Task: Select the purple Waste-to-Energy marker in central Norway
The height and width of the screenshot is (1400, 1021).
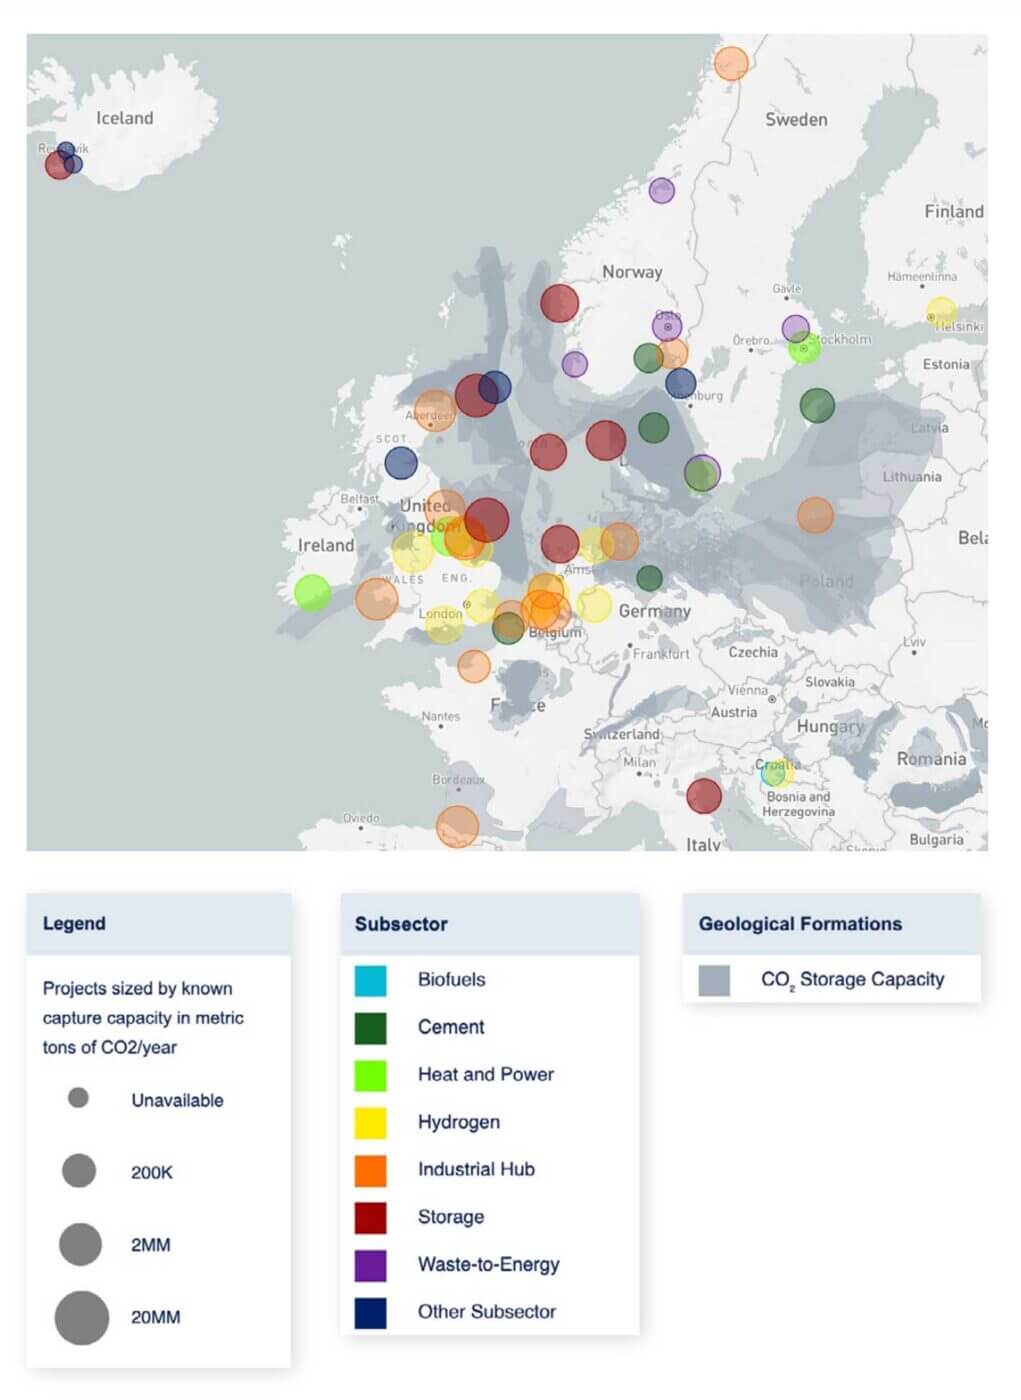Action: [x=661, y=190]
